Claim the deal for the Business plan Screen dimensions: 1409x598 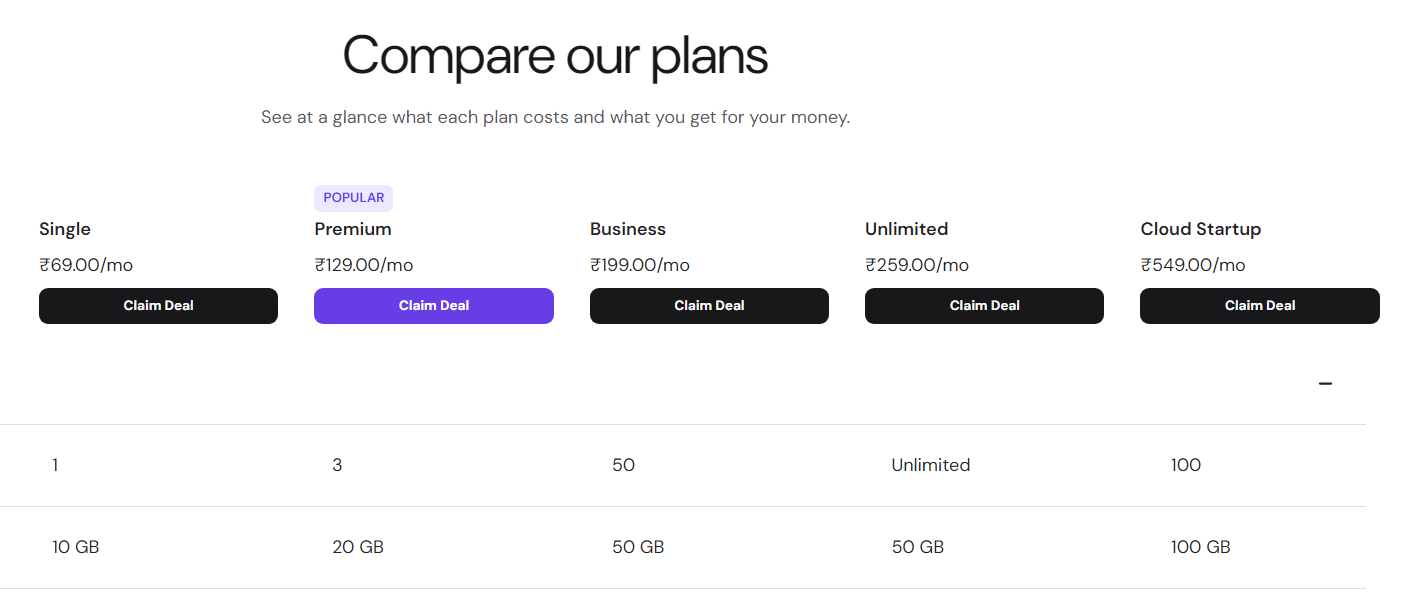pos(709,305)
